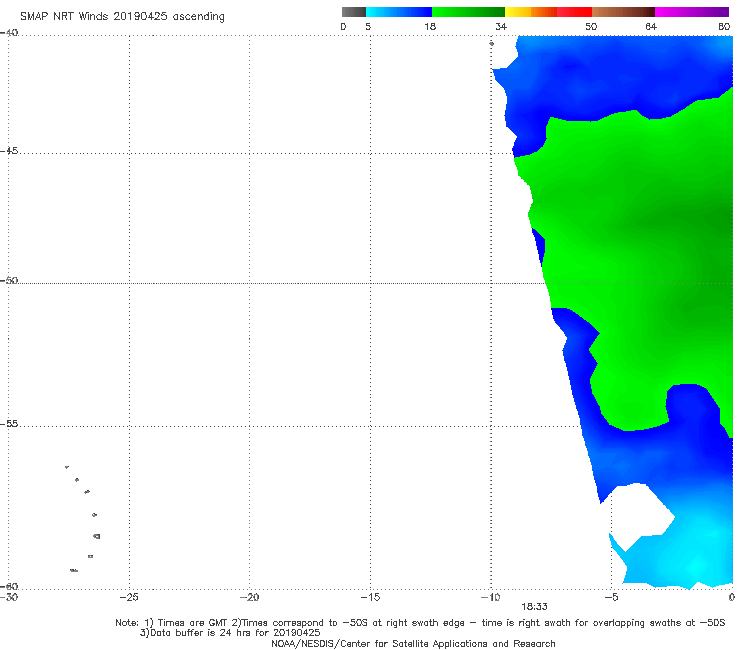The height and width of the screenshot is (650, 740).
Task: Click the NOAA/NESDIS credit line
Action: click(x=413, y=643)
